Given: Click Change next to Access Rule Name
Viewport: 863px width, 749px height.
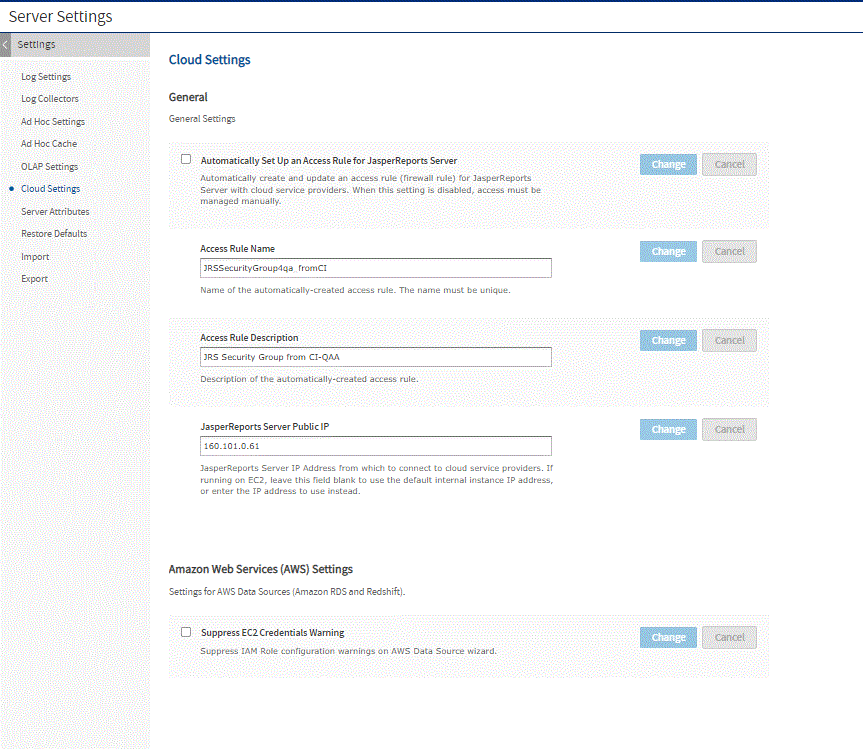Looking at the screenshot, I should click(668, 251).
